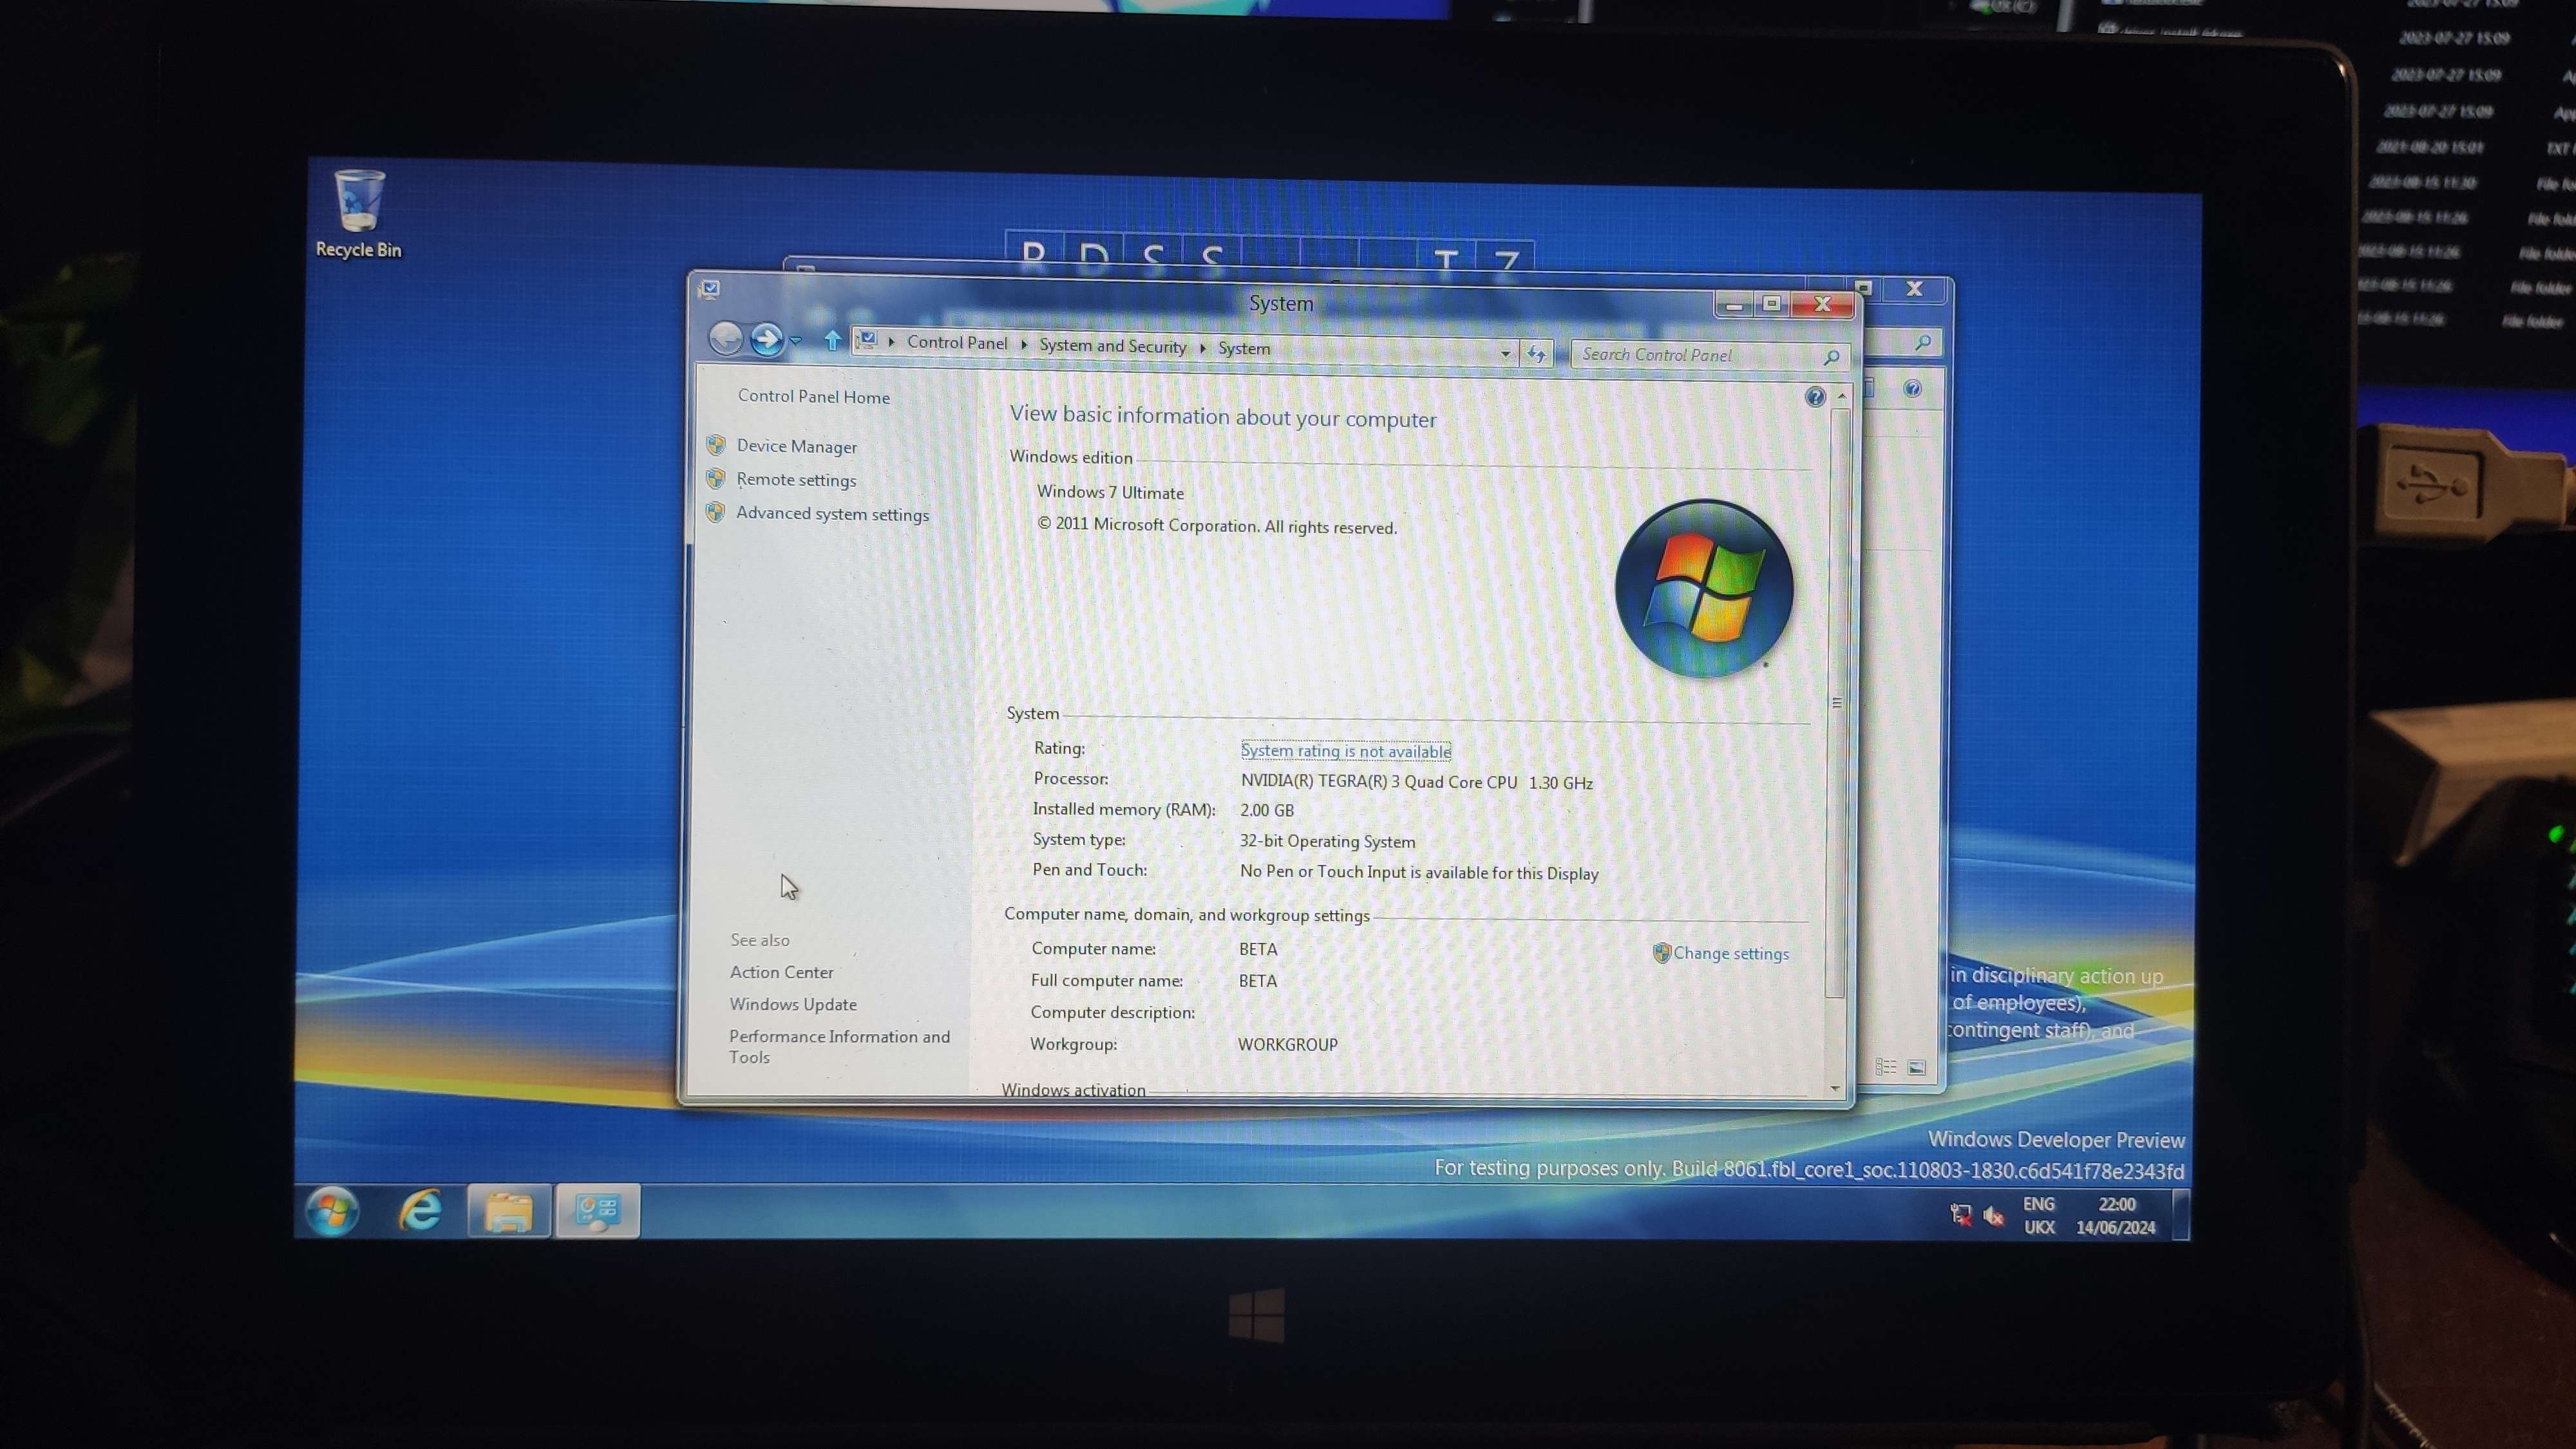
Task: Refresh the System page
Action: coord(1537,354)
